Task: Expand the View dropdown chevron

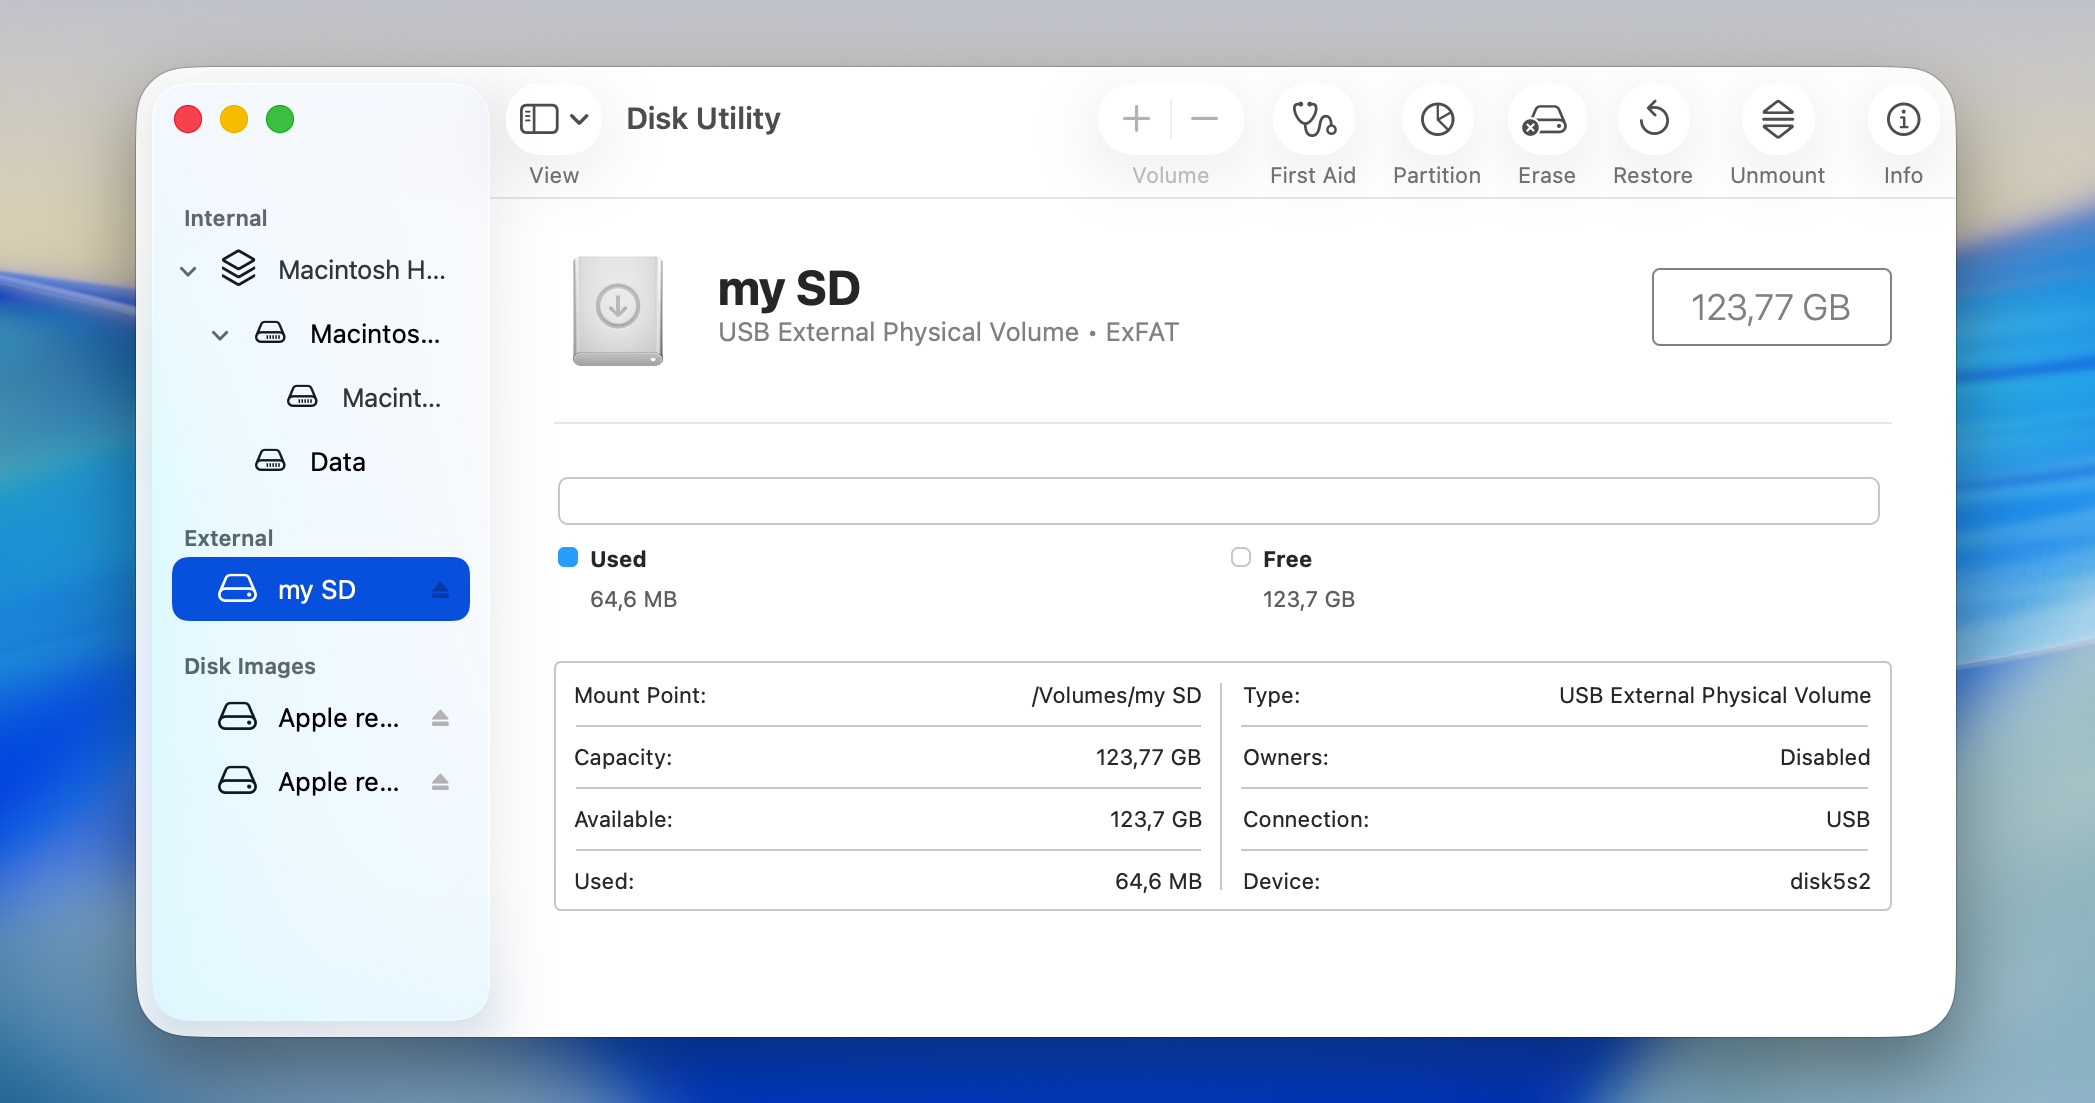Action: coord(580,120)
